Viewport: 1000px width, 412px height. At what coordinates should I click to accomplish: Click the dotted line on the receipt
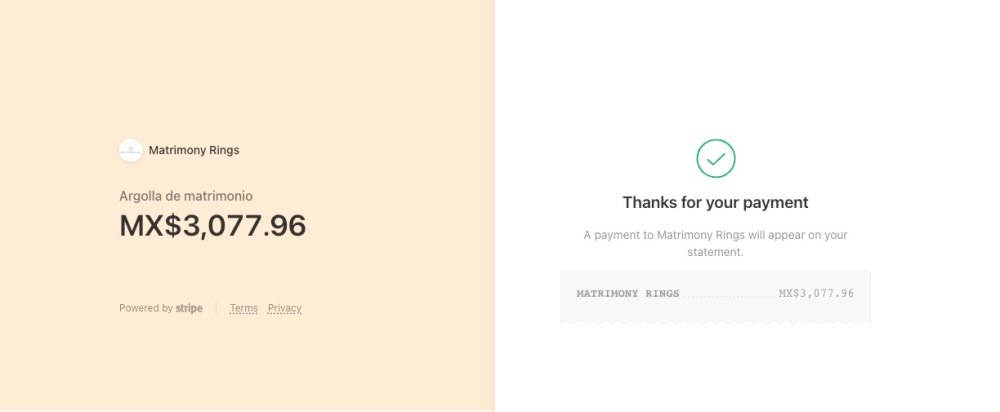pyautogui.click(x=729, y=297)
